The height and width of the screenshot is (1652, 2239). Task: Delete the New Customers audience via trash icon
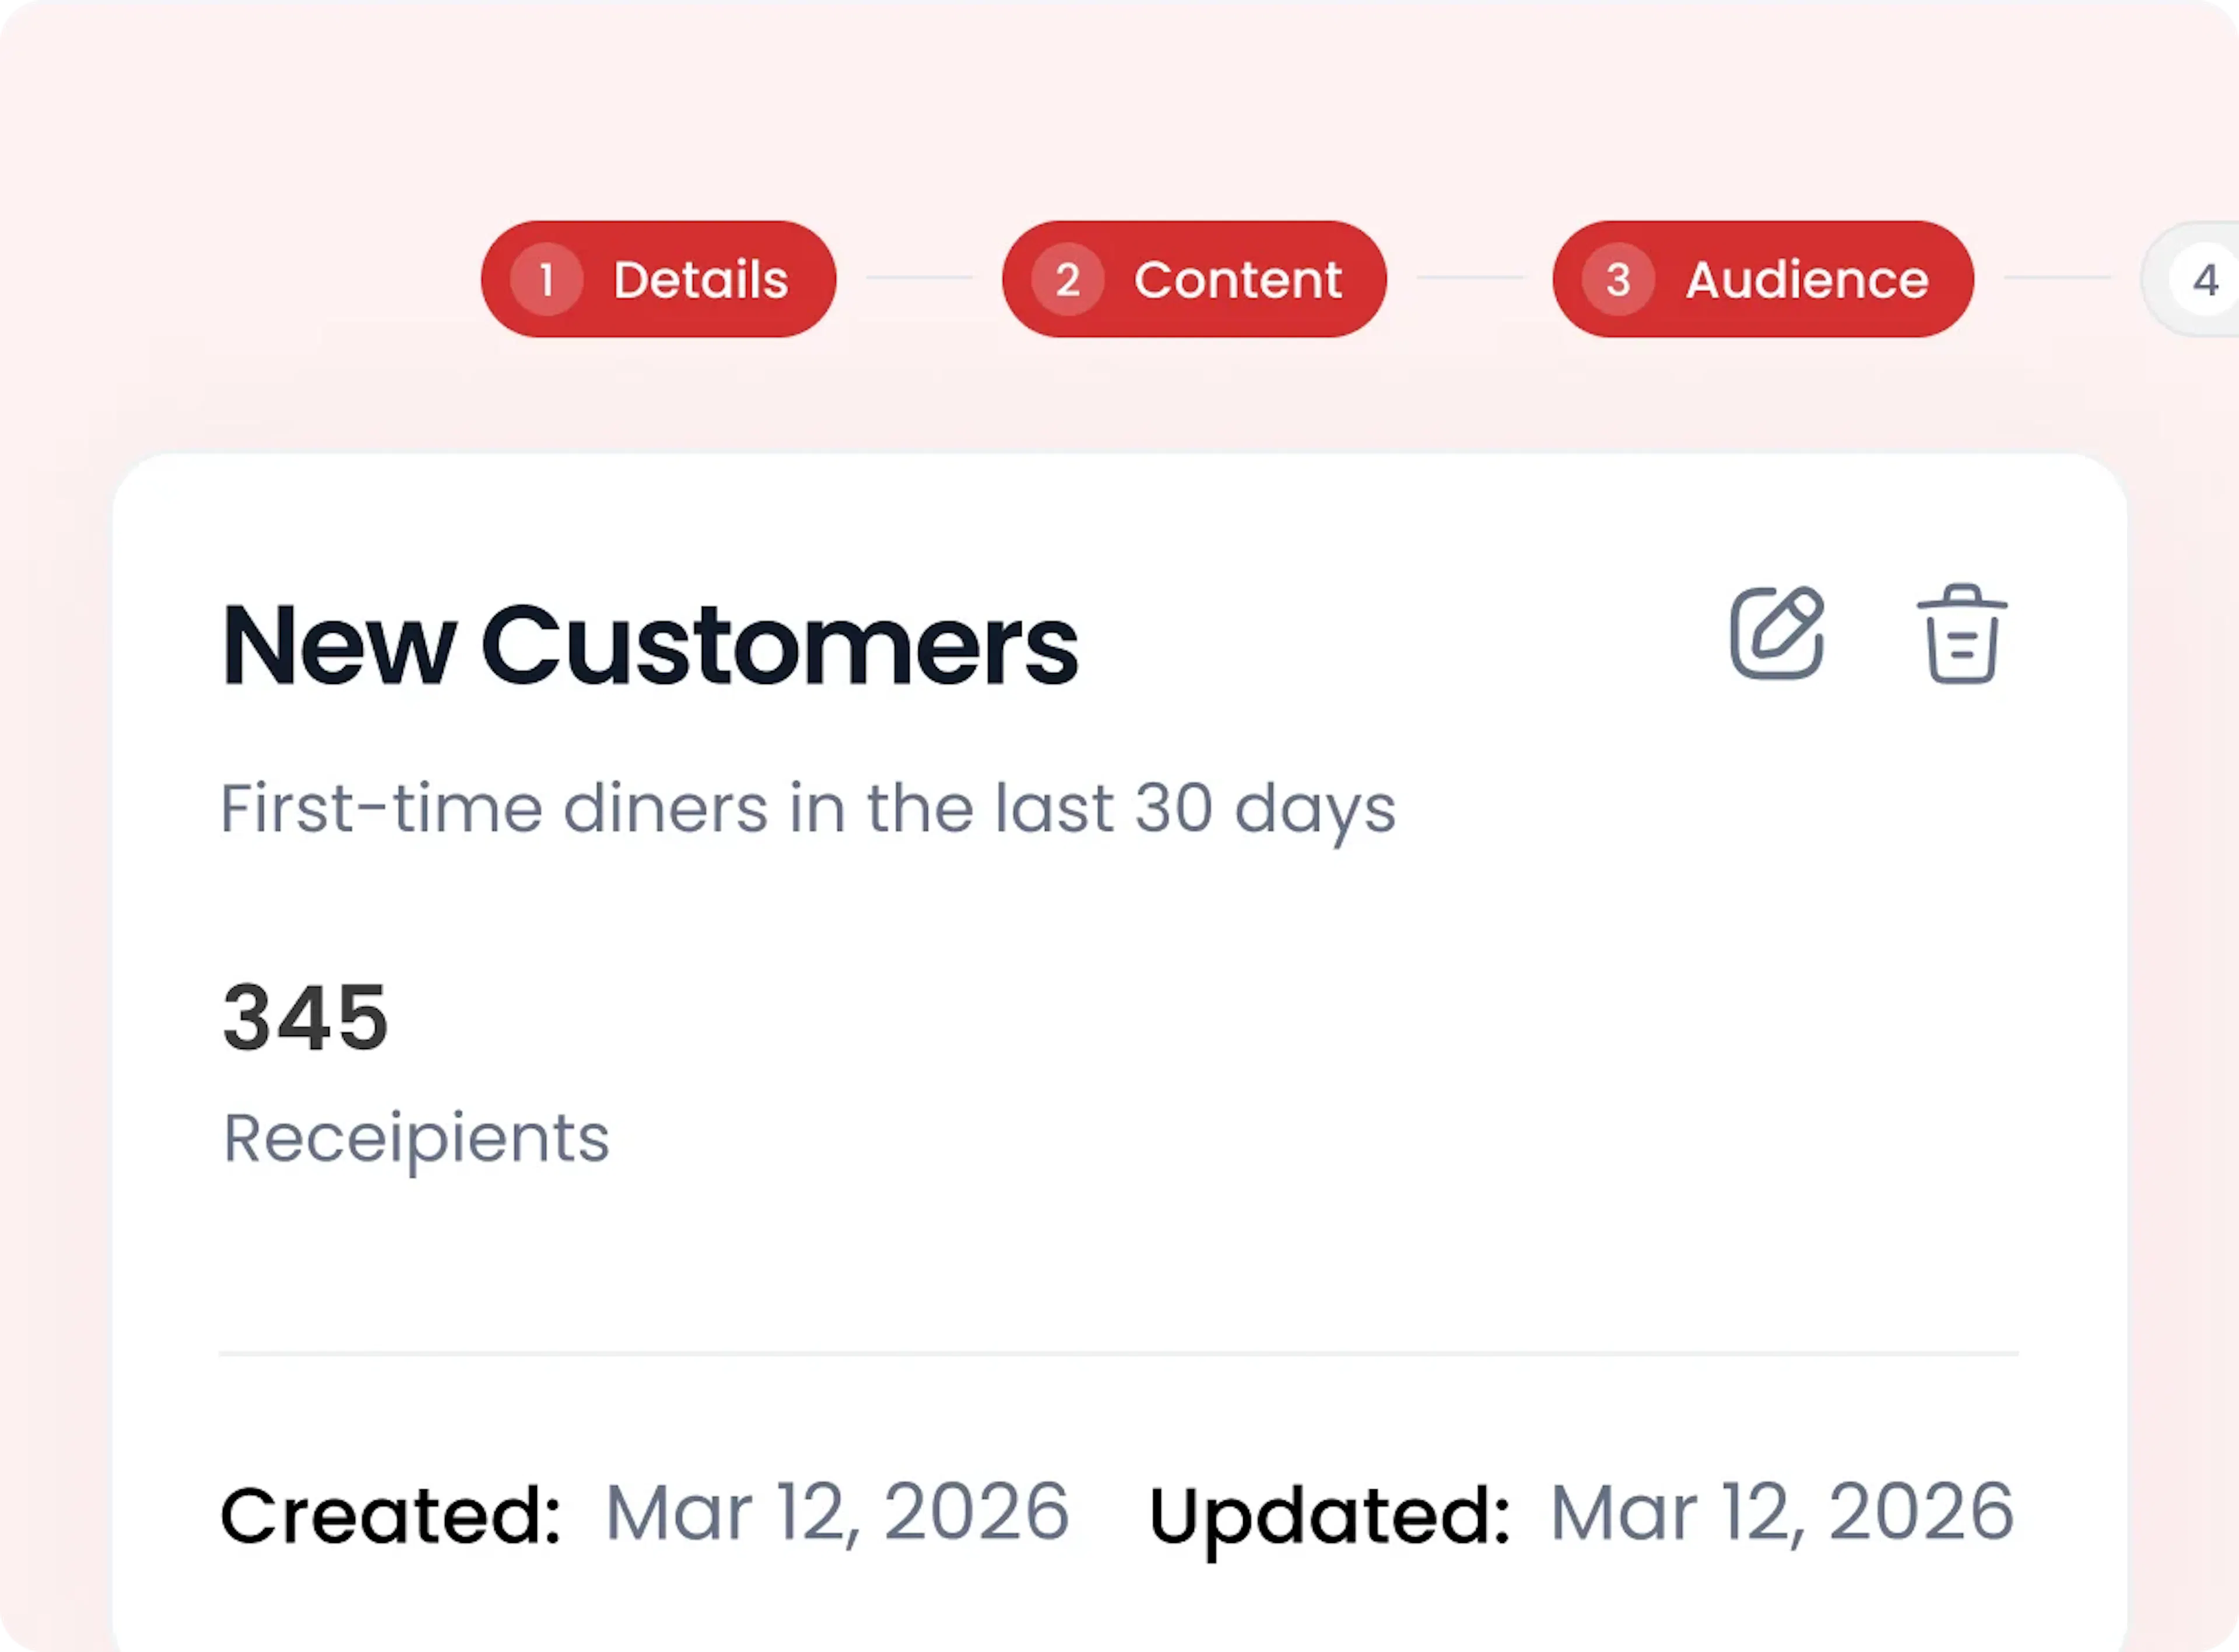coord(1961,634)
